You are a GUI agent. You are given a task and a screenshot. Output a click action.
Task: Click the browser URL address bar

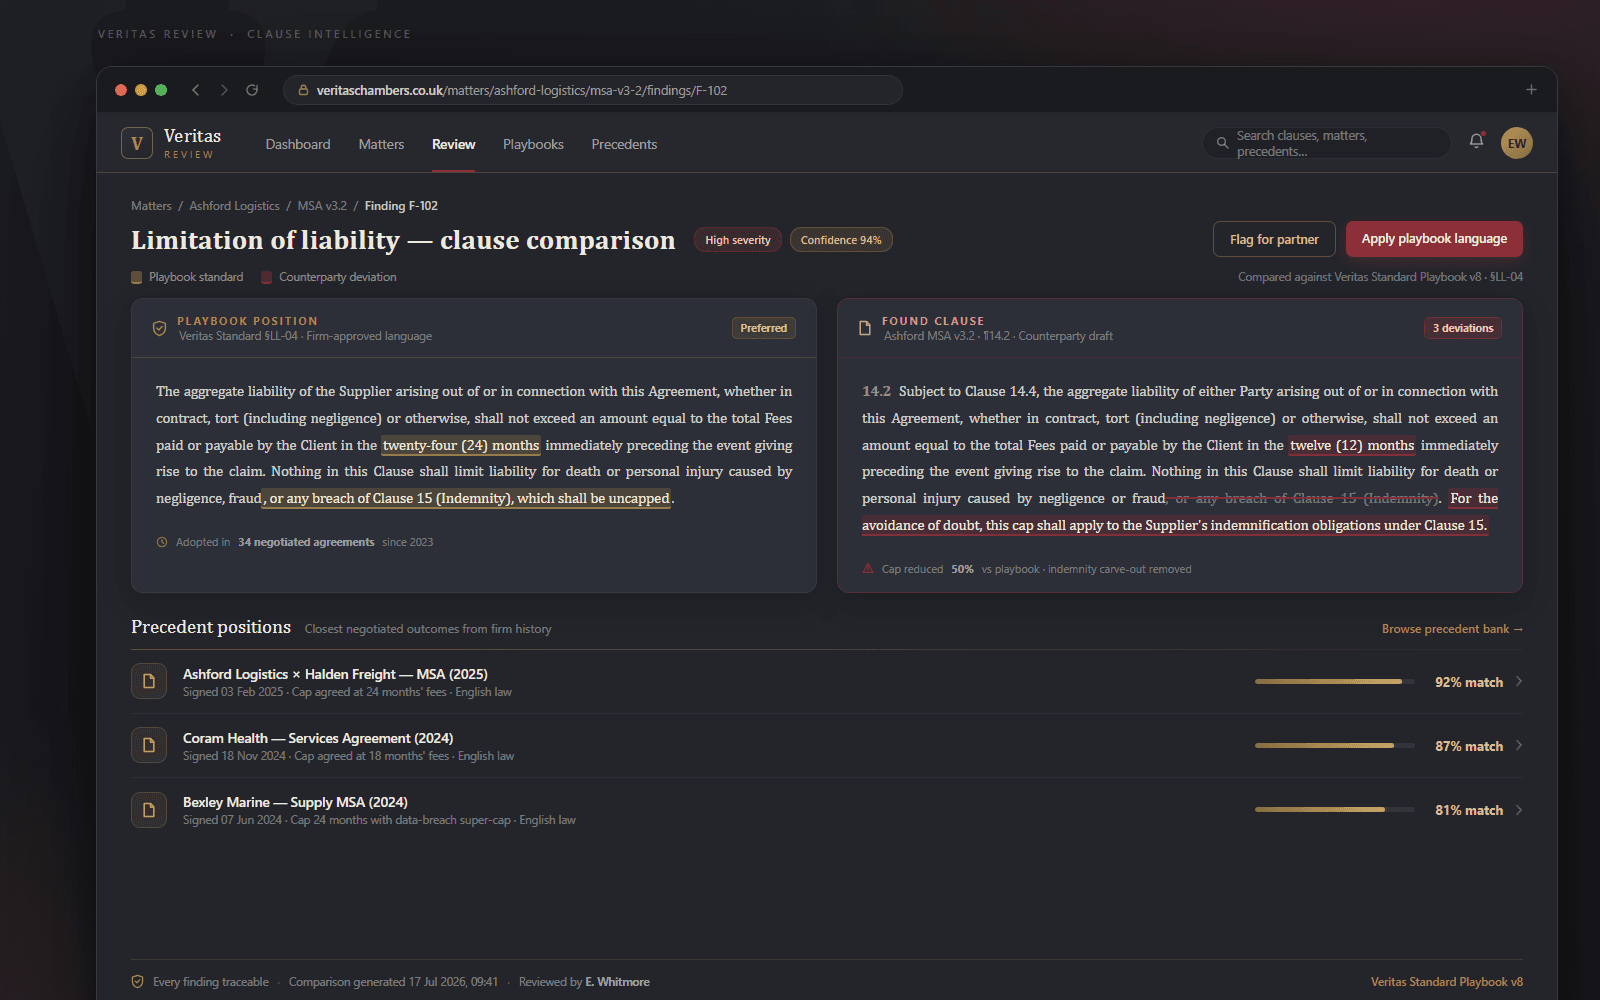point(593,90)
